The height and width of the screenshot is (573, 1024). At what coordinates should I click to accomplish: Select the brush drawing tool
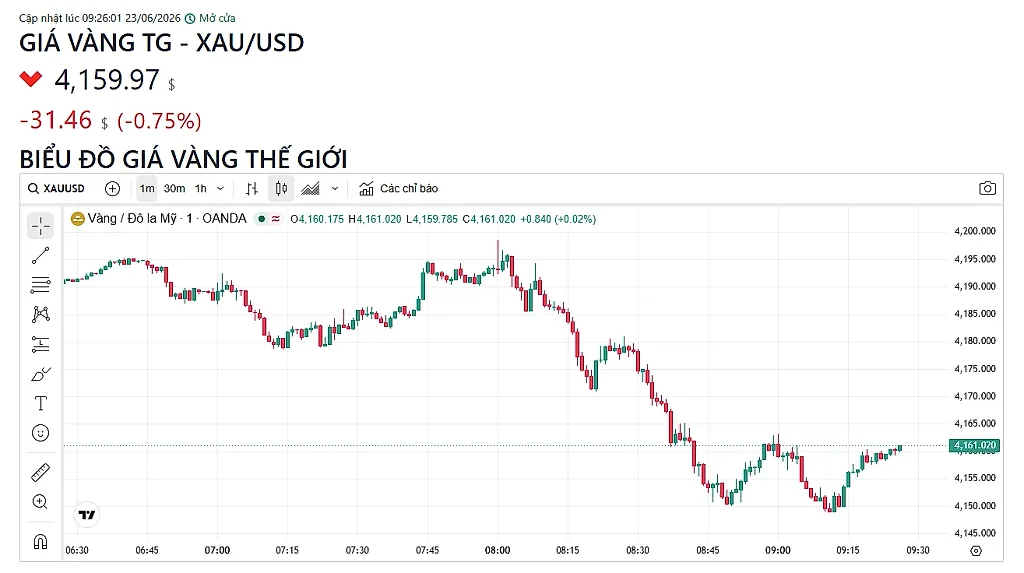[40, 374]
